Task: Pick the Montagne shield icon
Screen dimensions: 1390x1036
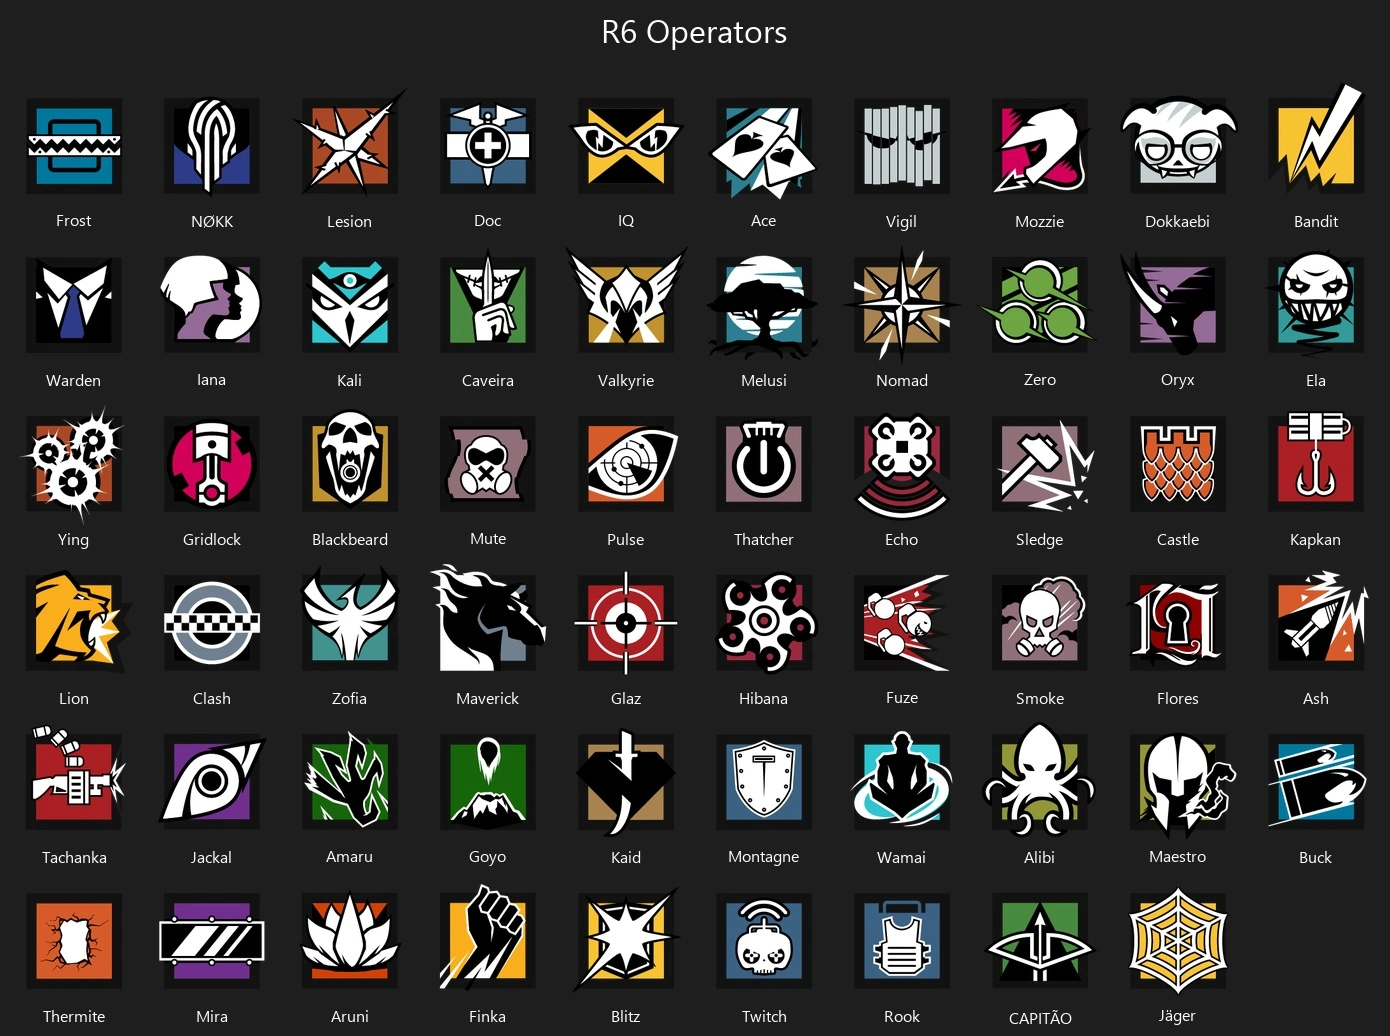Action: click(x=764, y=781)
